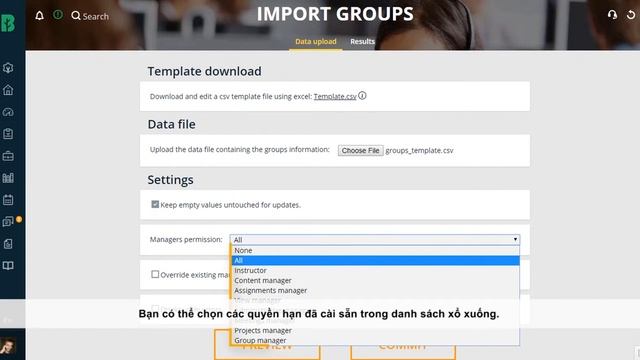The width and height of the screenshot is (640, 360).
Task: Open the open-book icon in sidebar
Action: tap(8, 266)
